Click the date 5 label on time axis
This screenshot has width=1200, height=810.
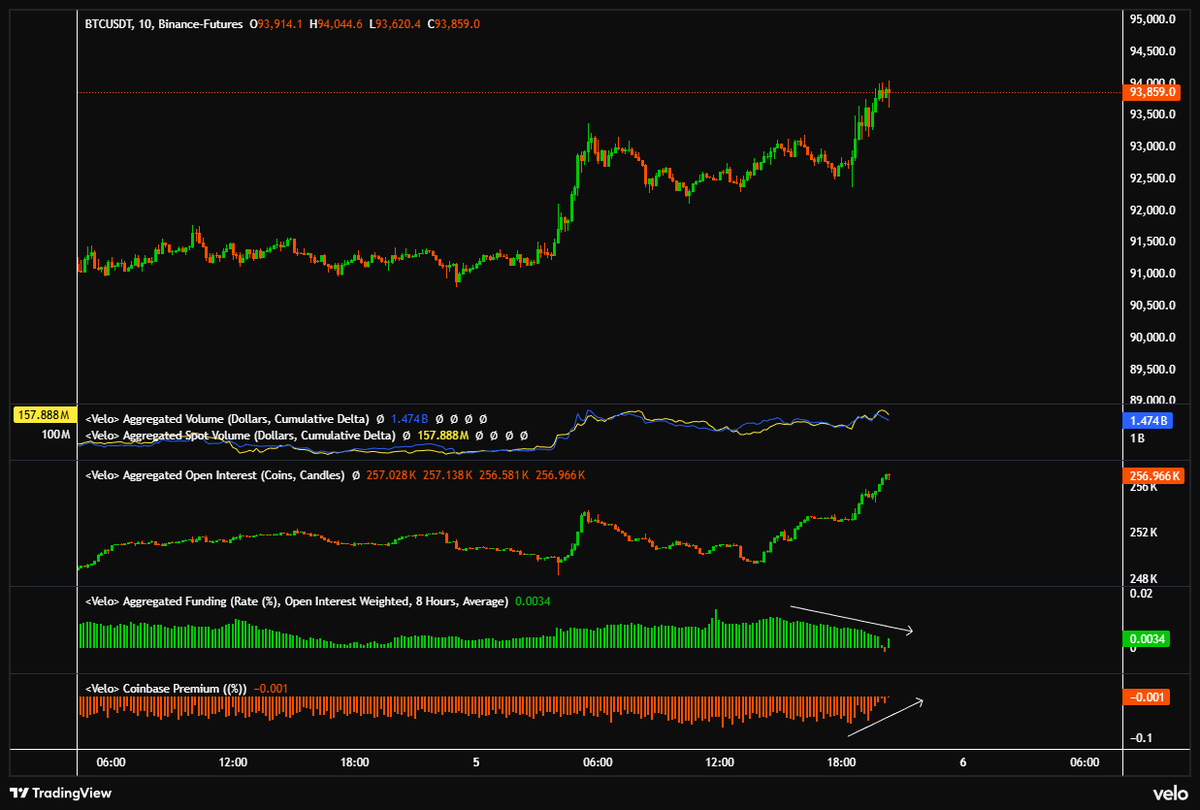pyautogui.click(x=476, y=762)
